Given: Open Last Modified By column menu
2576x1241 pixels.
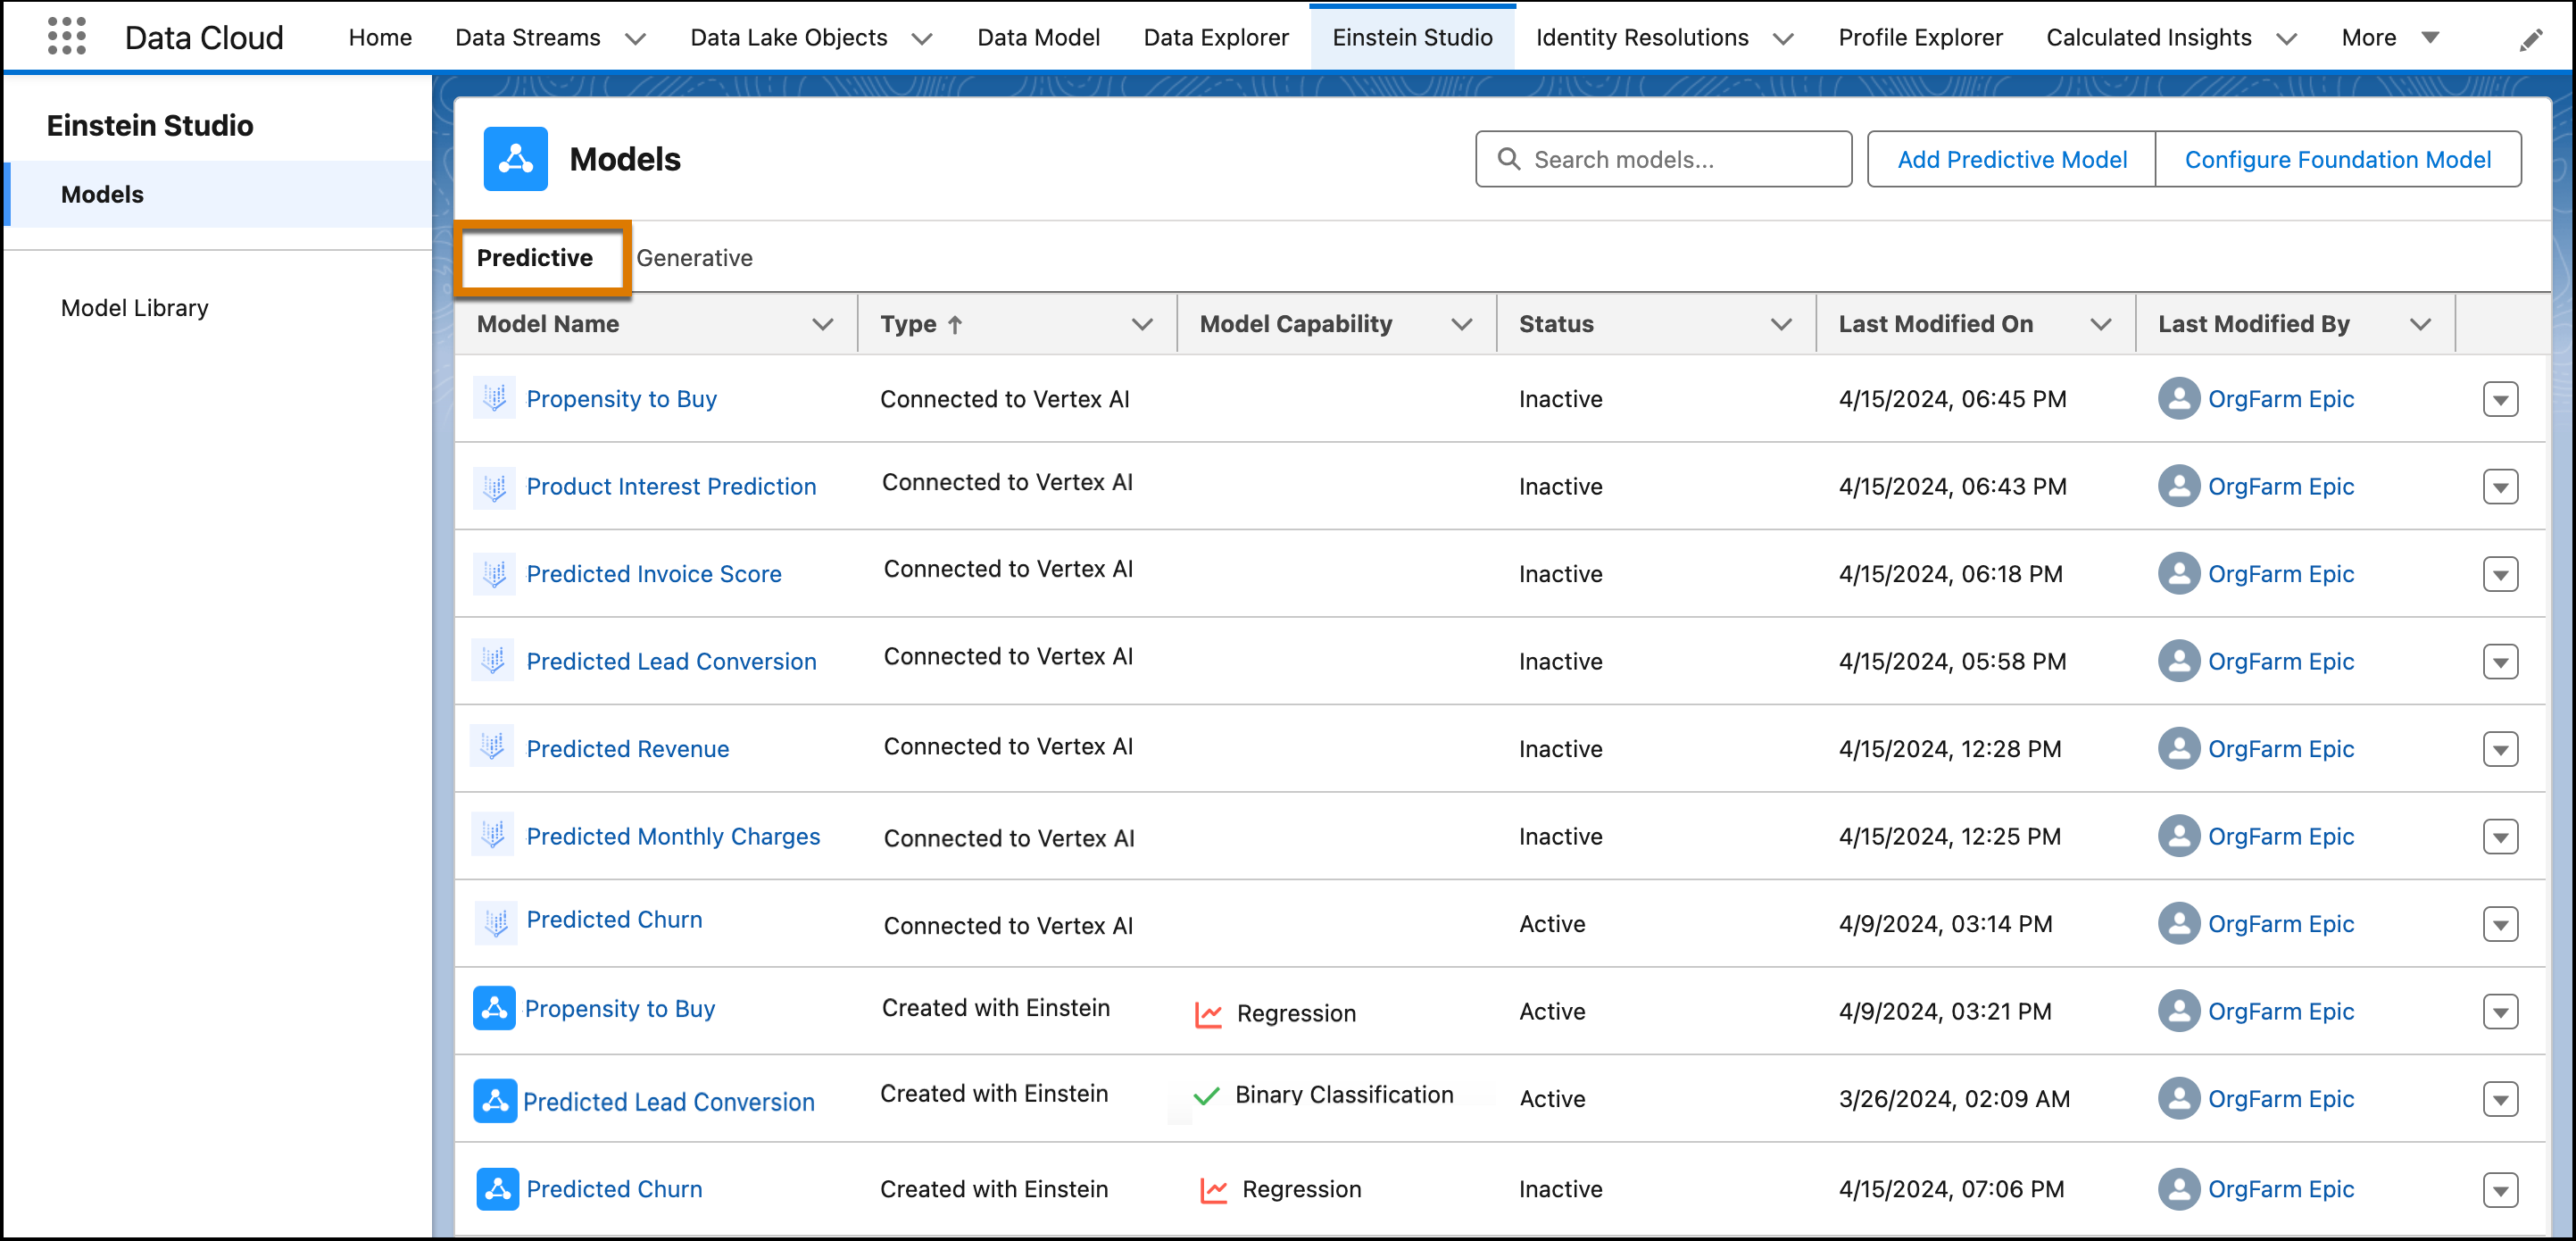Looking at the screenshot, I should 2420,325.
